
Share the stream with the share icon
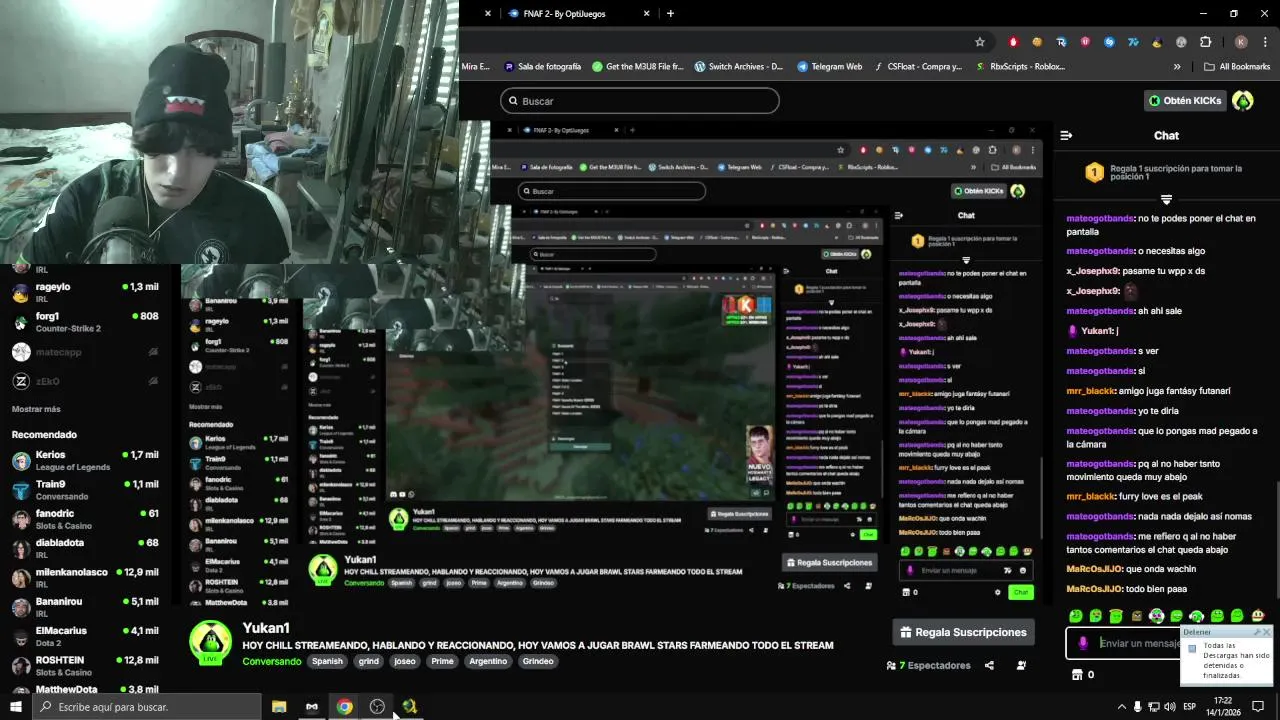coord(989,665)
